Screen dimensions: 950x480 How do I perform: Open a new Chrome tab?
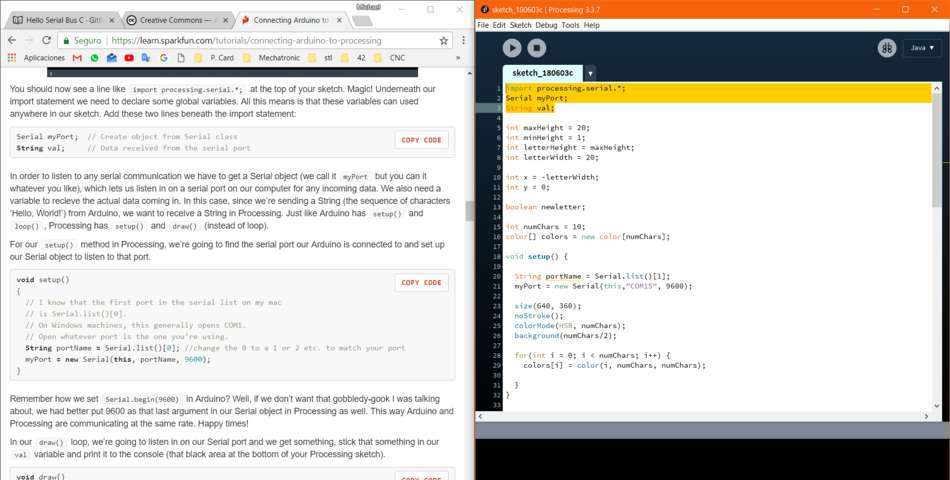tap(362, 21)
